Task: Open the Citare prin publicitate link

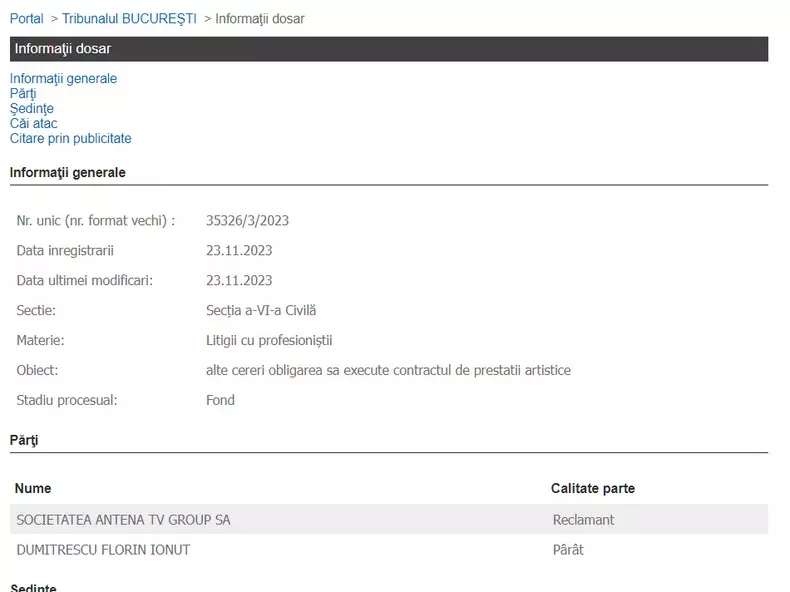Action: tap(71, 139)
